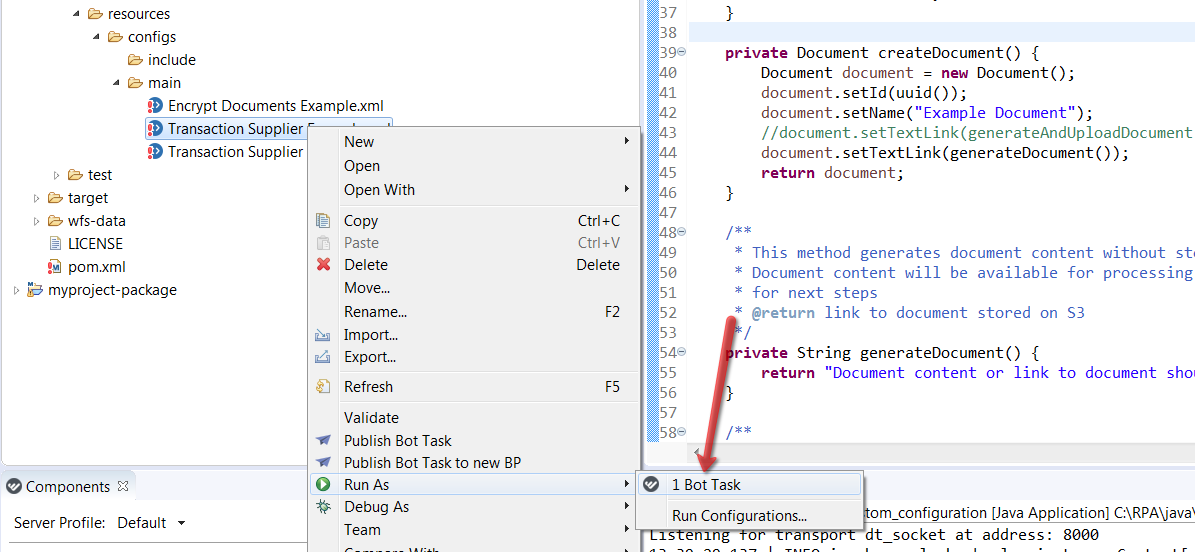Select the Components tab
Screen dimensions: 1195x552
click(x=68, y=486)
